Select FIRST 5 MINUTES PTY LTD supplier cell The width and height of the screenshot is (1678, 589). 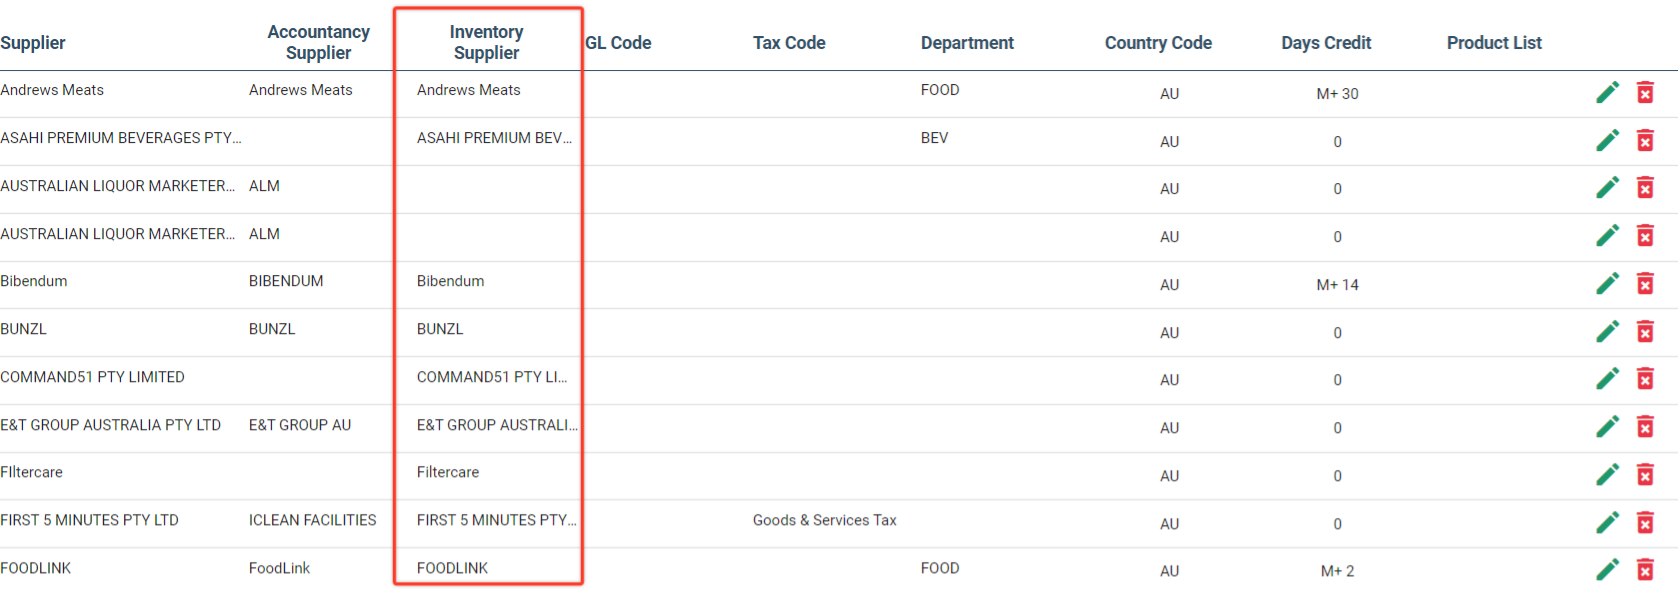point(89,520)
